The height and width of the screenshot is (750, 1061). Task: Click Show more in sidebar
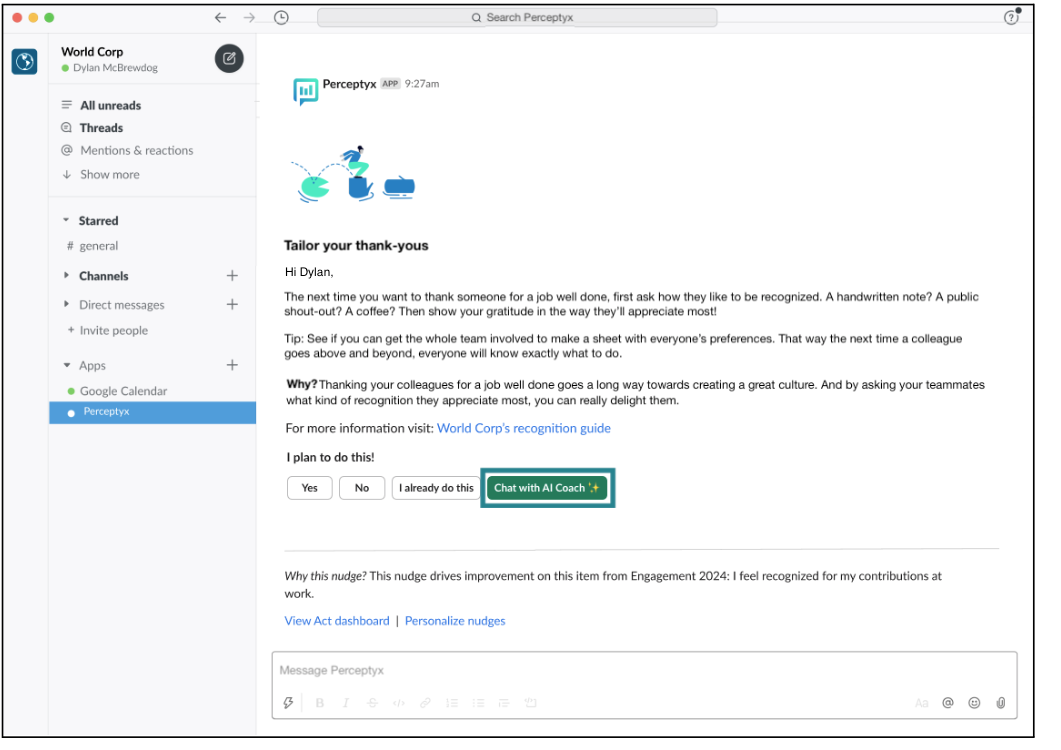(x=109, y=175)
